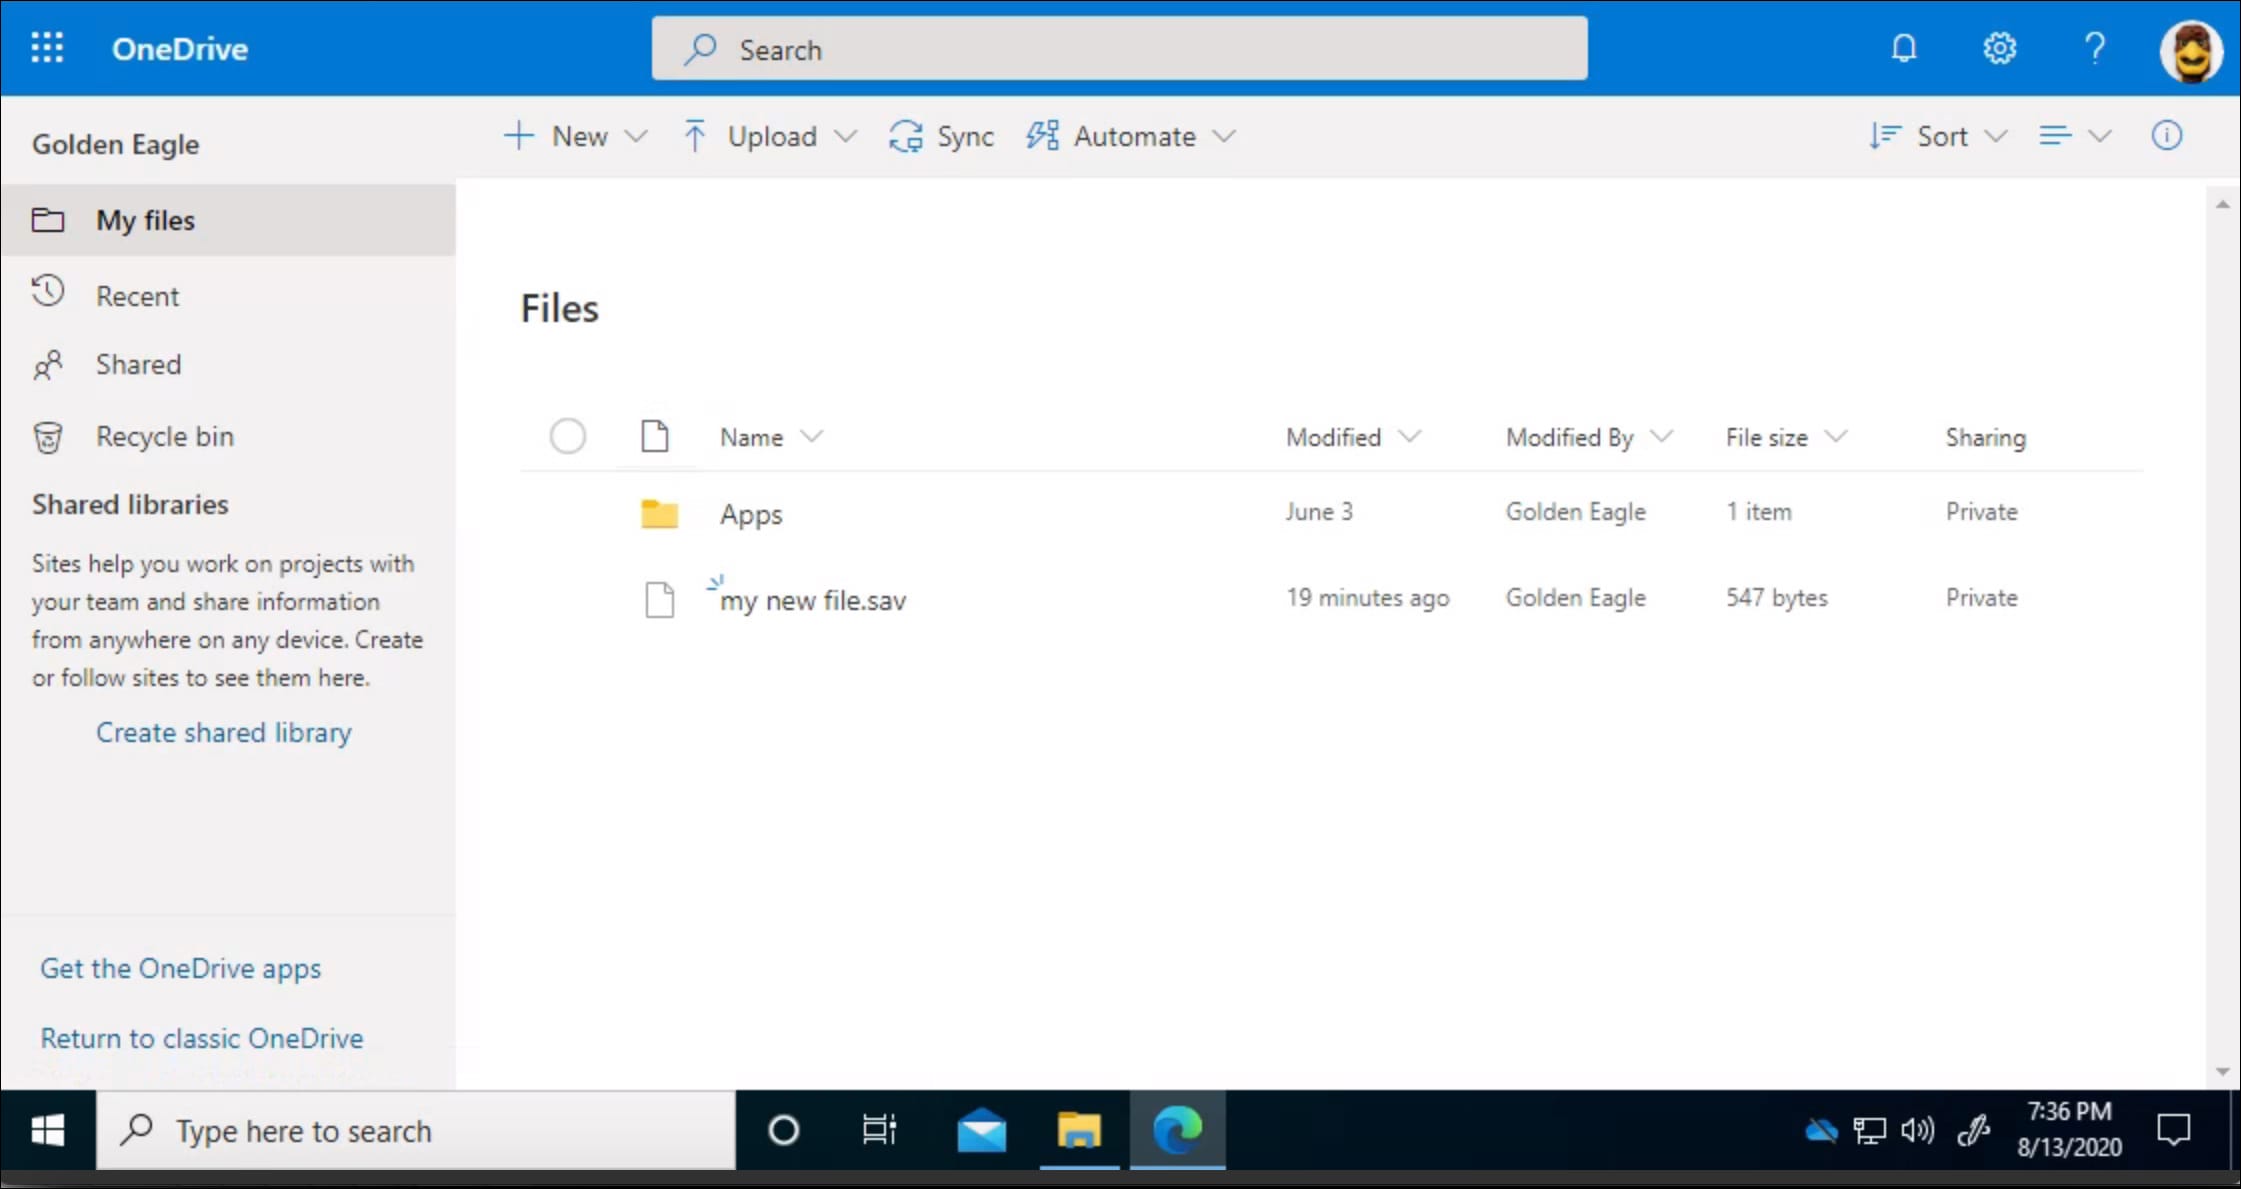Screen dimensions: 2241x1189
Task: Click Get the OneDrive apps link
Action: click(x=181, y=967)
